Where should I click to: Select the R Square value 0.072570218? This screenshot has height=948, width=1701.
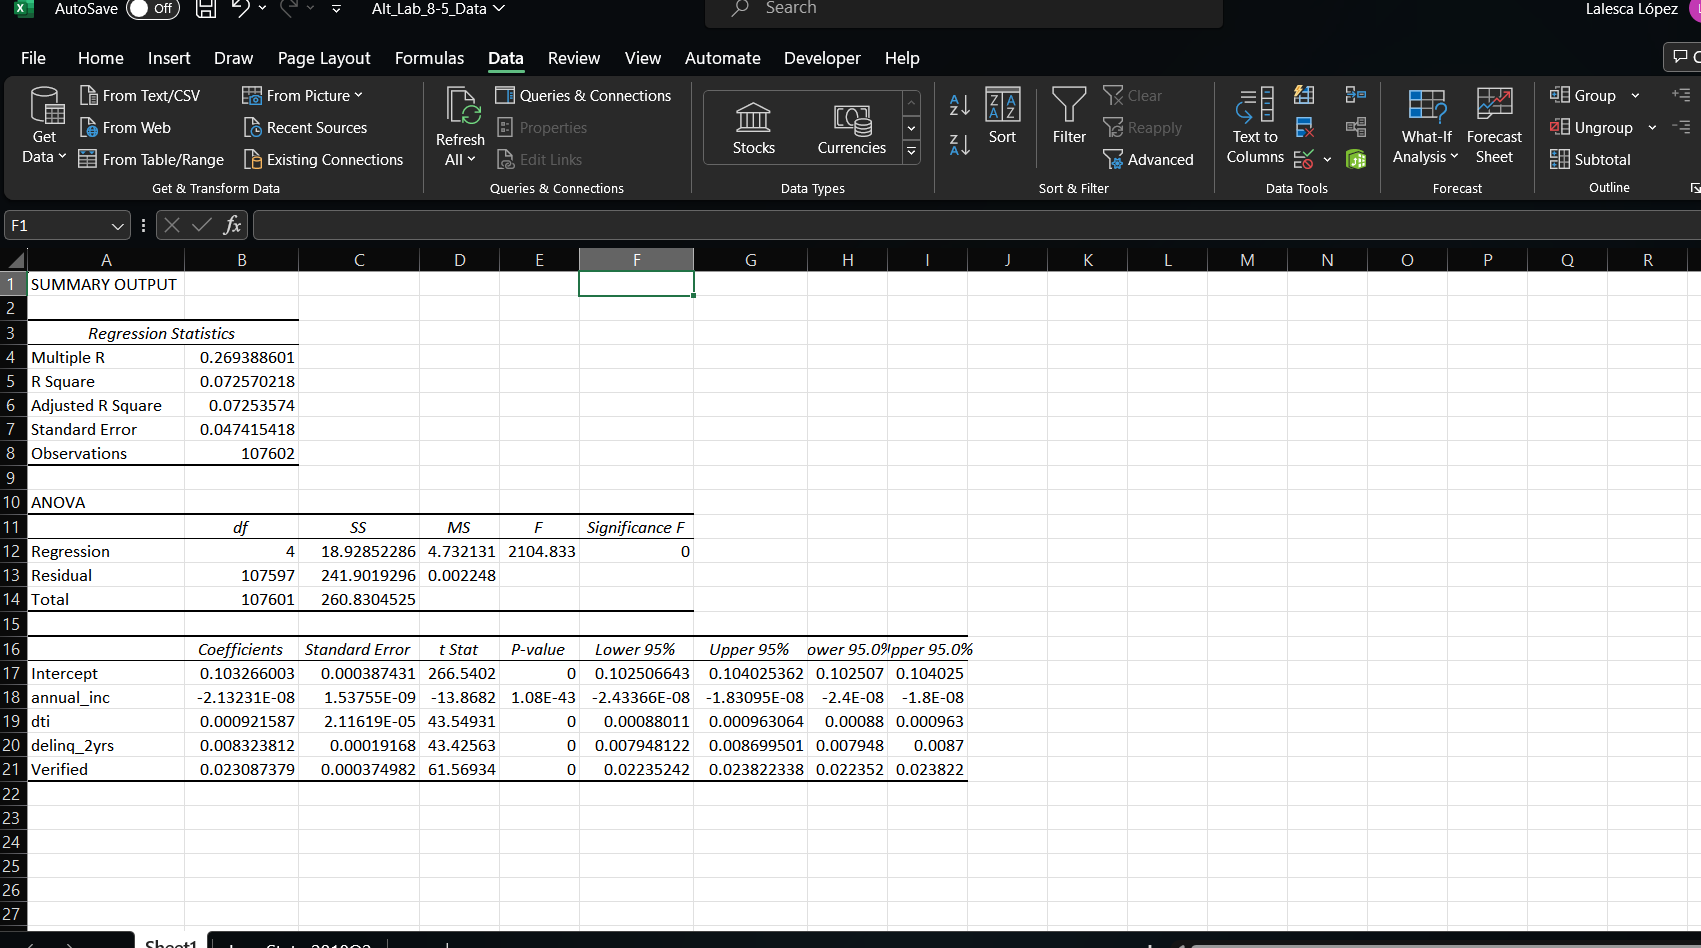click(241, 381)
